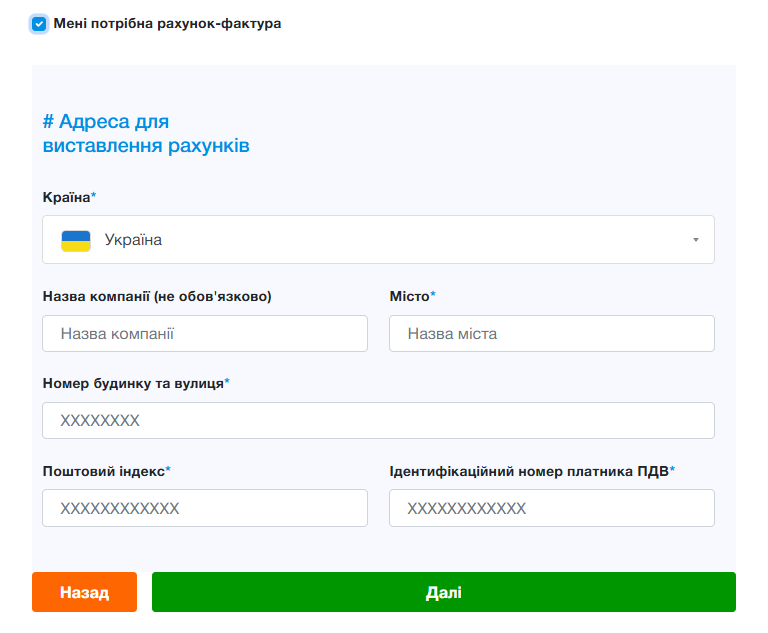This screenshot has height=633, width=768.
Task: Click the green 'Далі' button
Action: (443, 592)
